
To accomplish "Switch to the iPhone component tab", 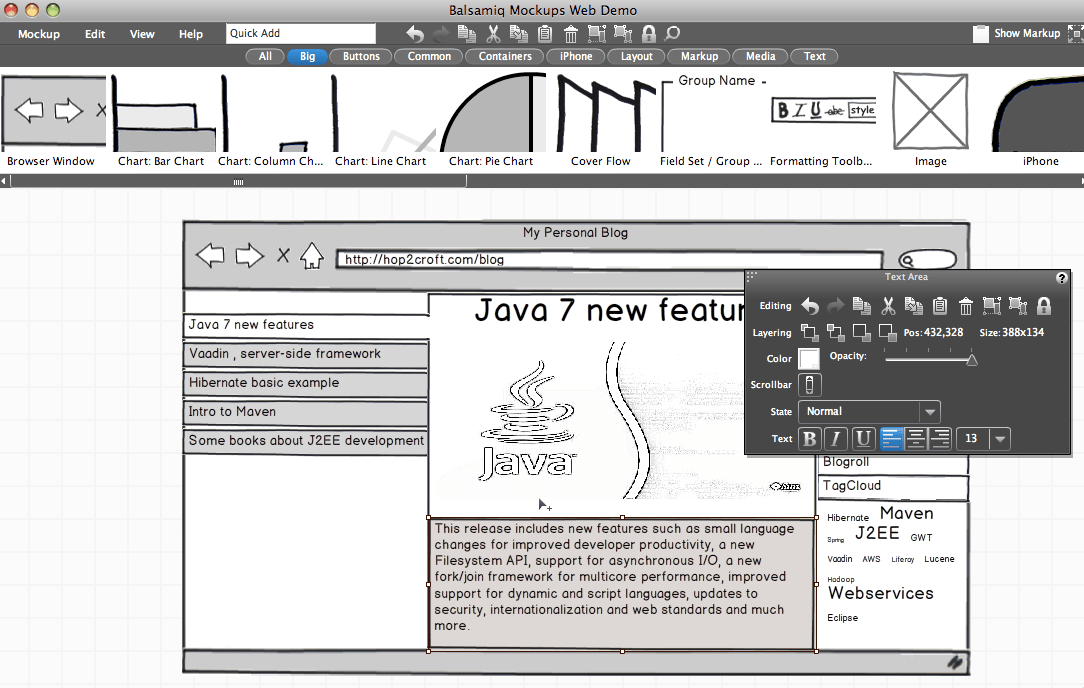I will pyautogui.click(x=575, y=56).
